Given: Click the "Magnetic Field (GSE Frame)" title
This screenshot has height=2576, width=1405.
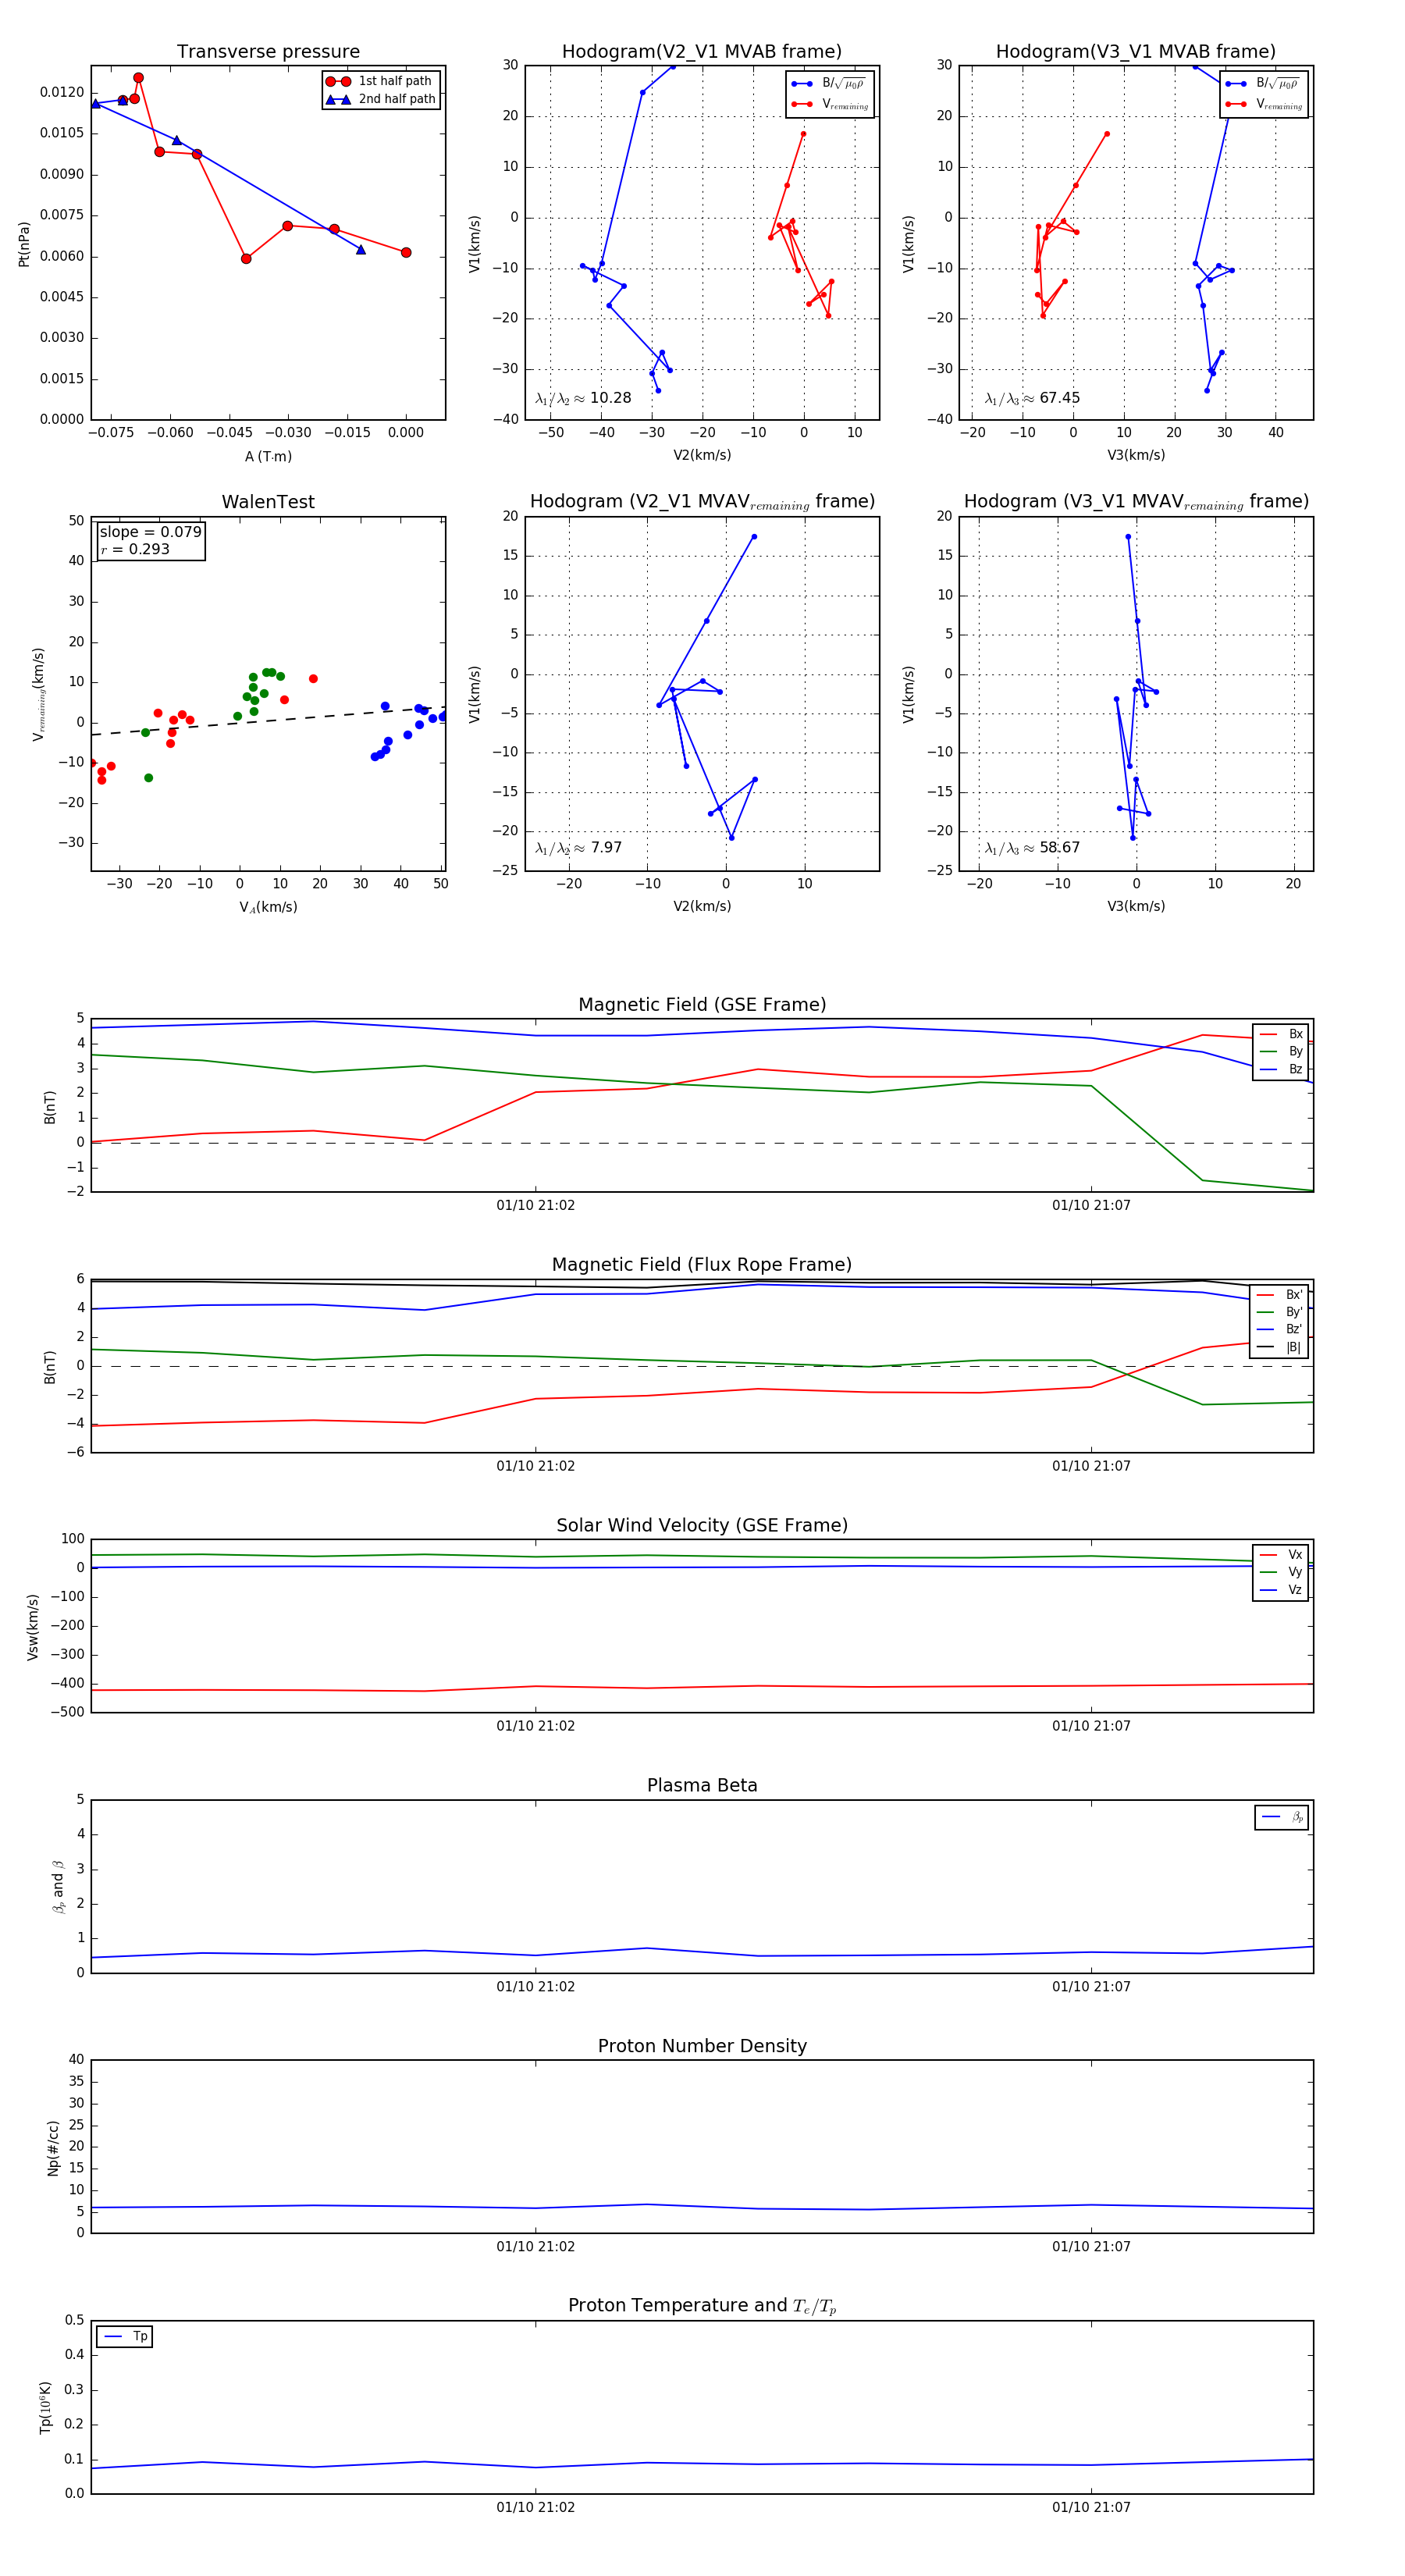Looking at the screenshot, I should (x=702, y=1005).
